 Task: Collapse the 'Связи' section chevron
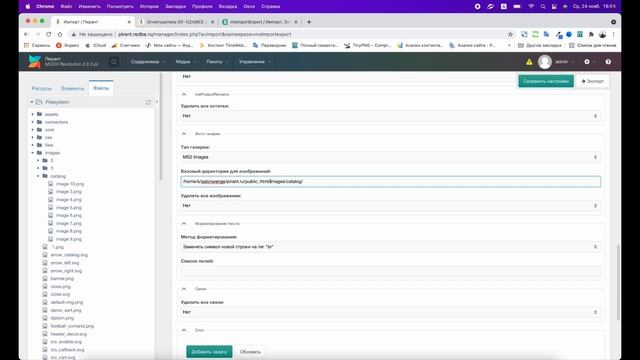pos(184,289)
